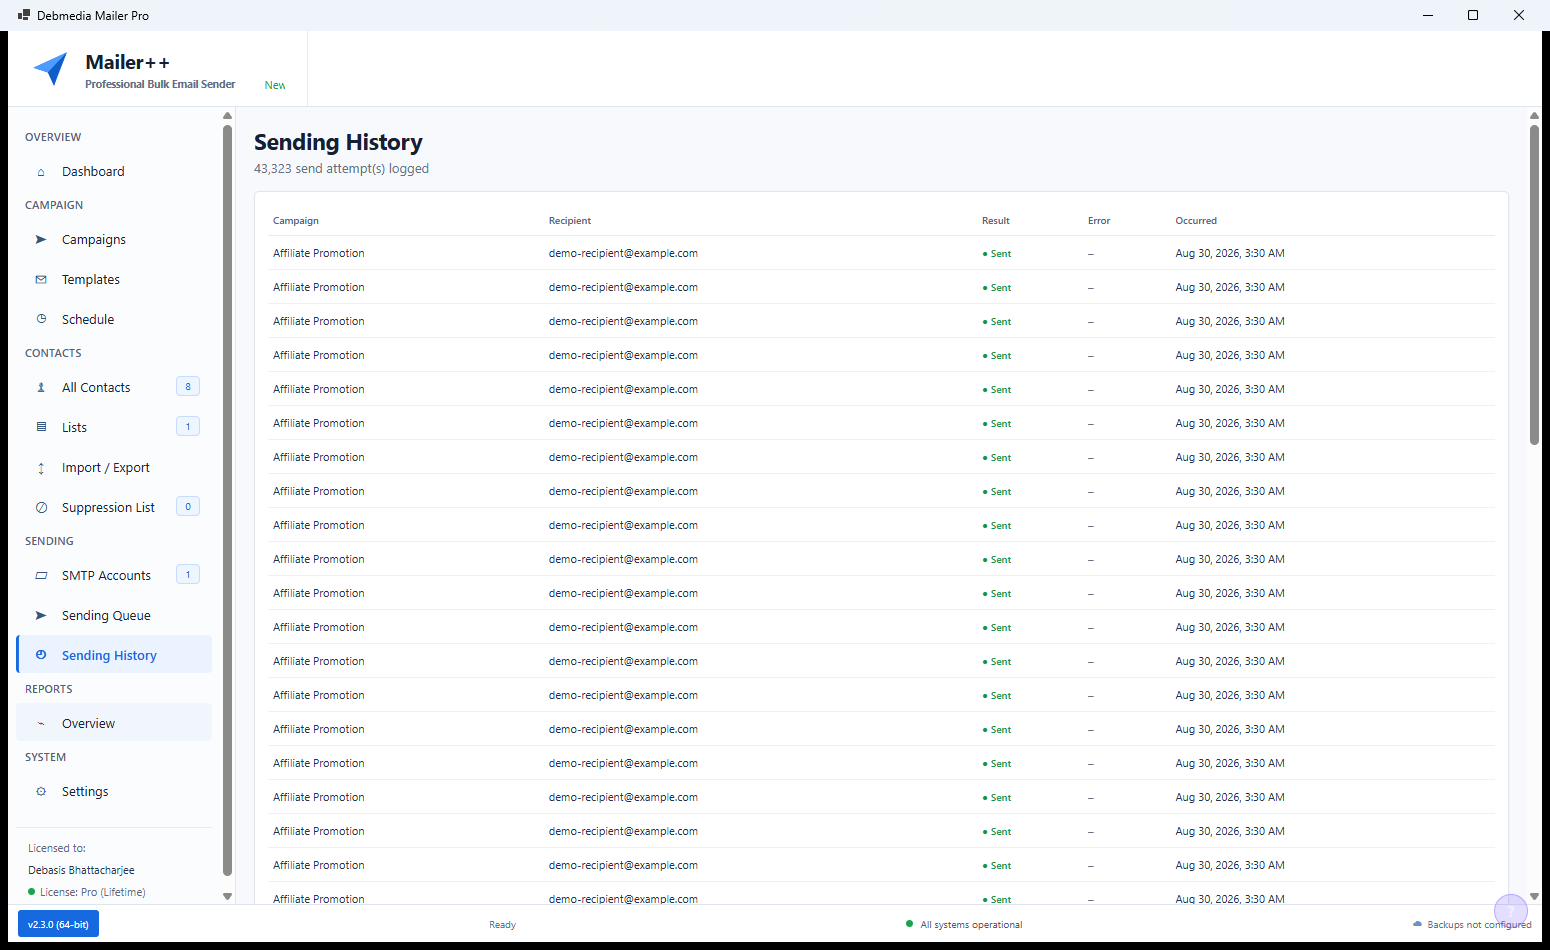Image resolution: width=1550 pixels, height=950 pixels.
Task: Click the "Ready" status bar text
Action: (503, 925)
